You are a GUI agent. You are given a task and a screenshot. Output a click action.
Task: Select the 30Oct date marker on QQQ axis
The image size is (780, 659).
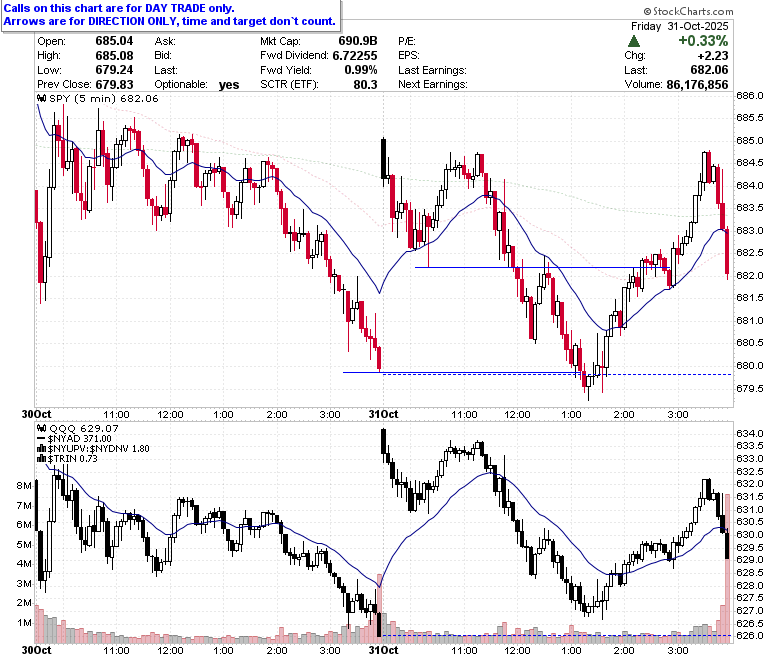pos(36,650)
